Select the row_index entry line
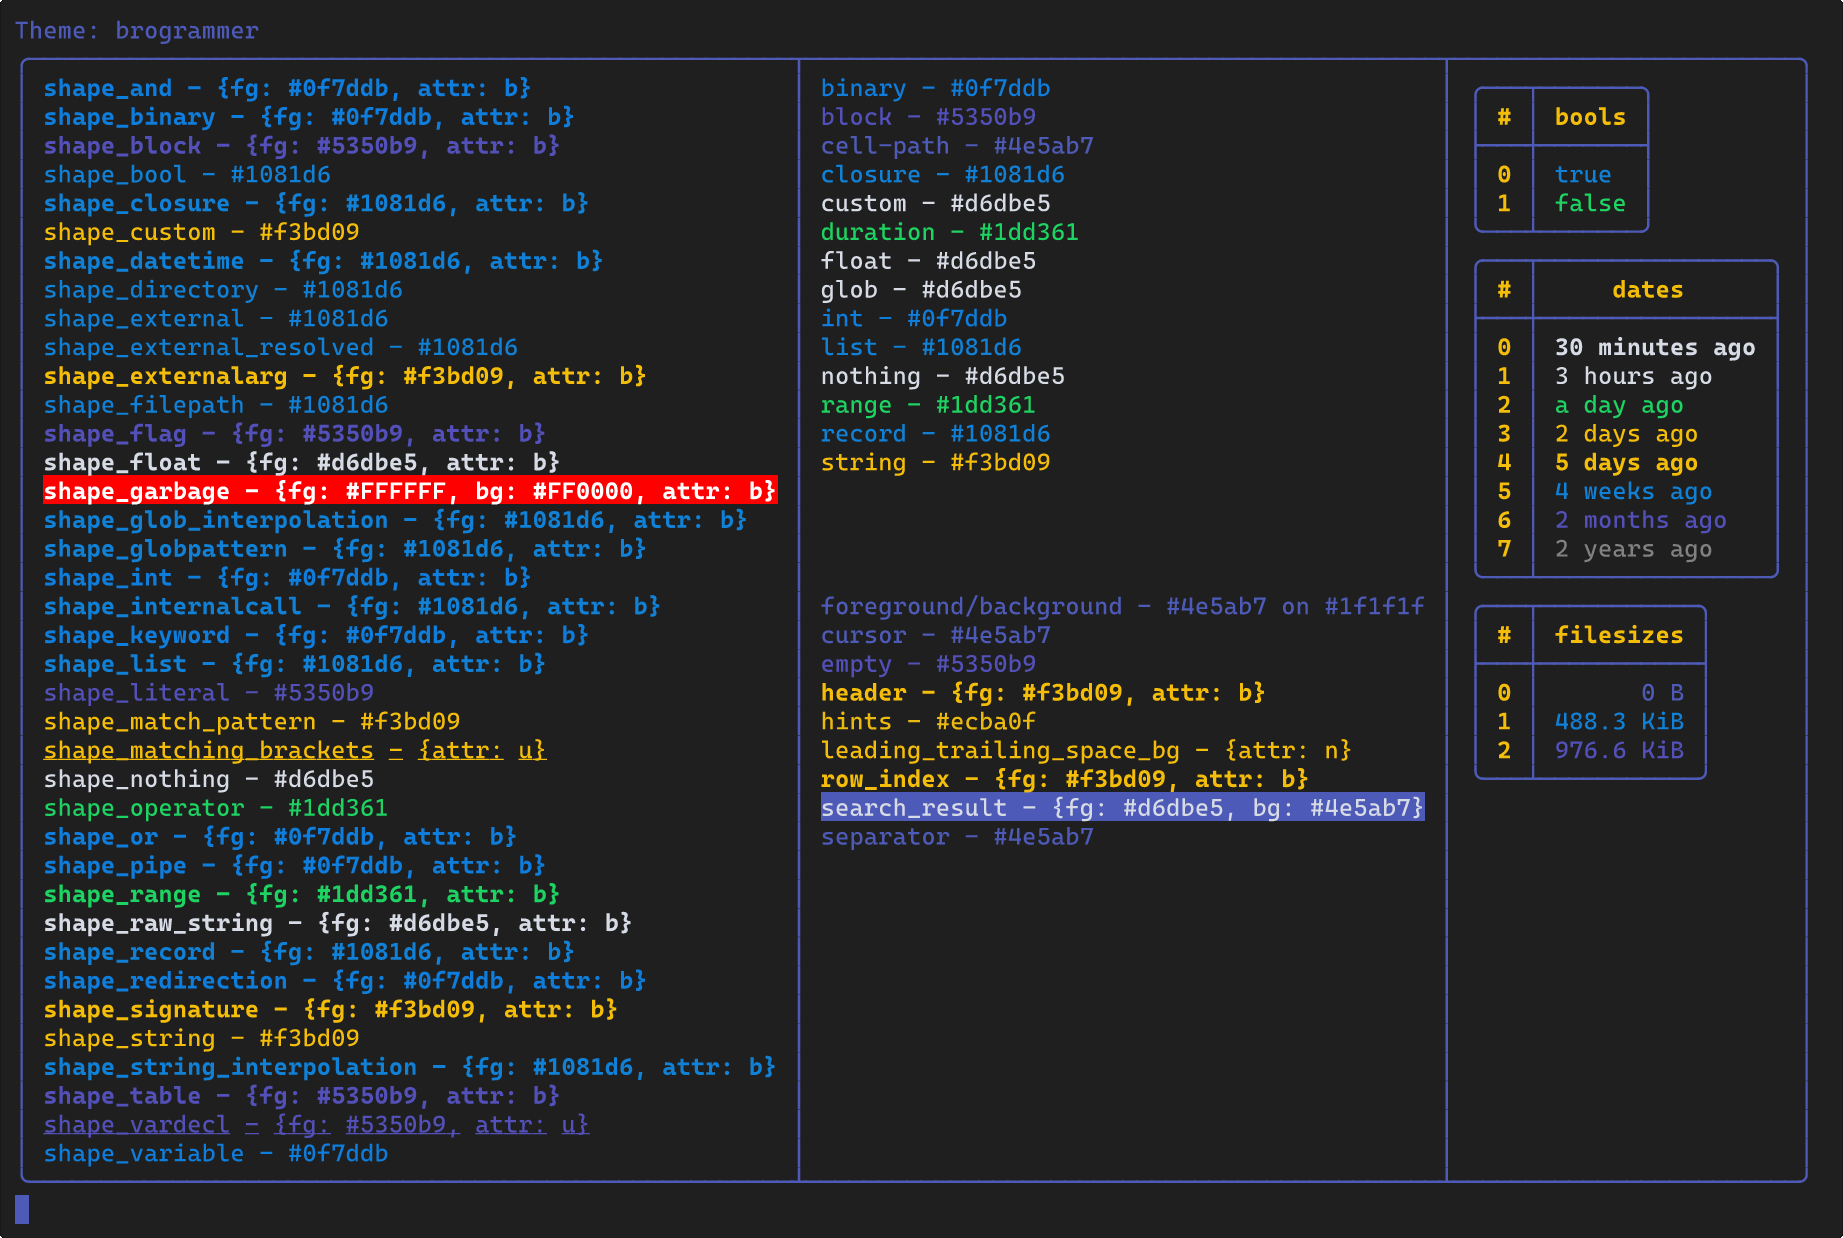1843x1238 pixels. 1065,780
